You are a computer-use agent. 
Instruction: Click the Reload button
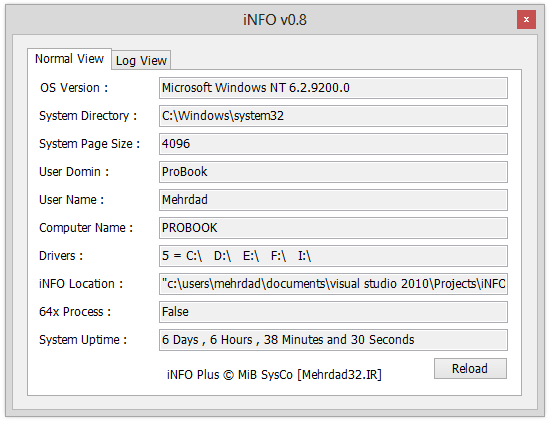(x=470, y=368)
